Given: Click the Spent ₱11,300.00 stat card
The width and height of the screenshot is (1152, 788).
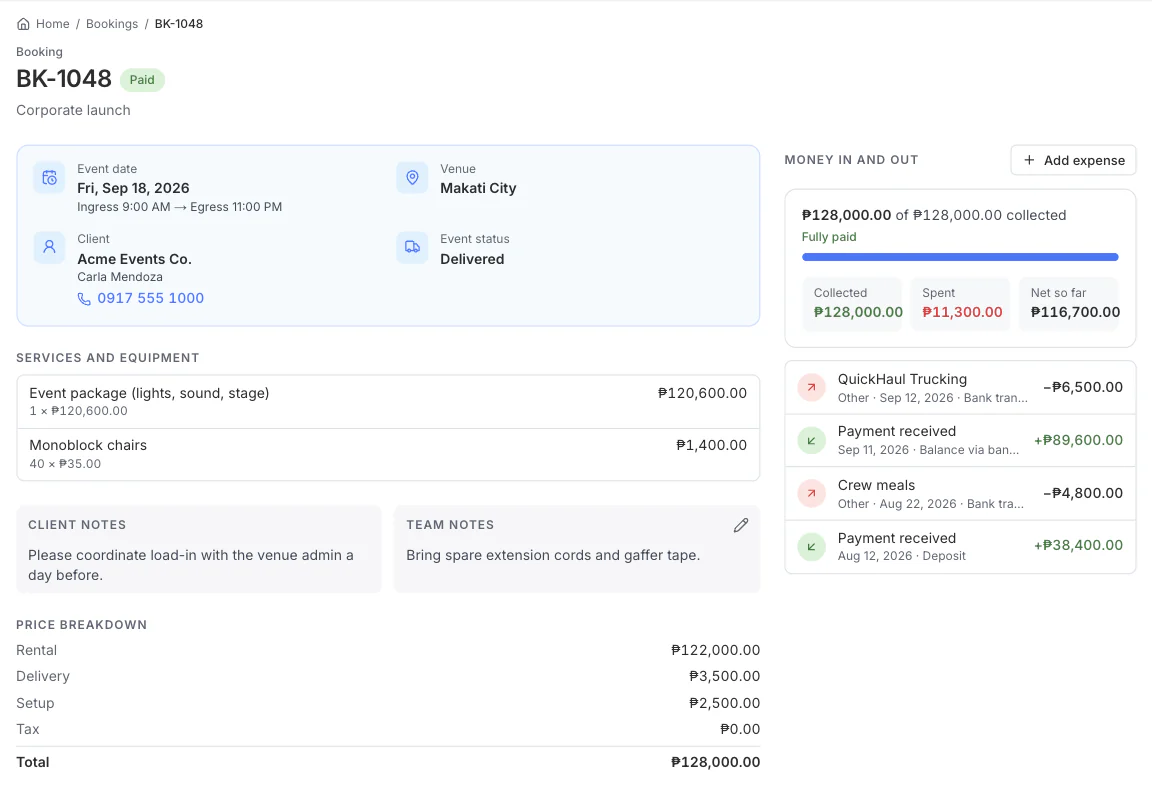Looking at the screenshot, I should [960, 303].
